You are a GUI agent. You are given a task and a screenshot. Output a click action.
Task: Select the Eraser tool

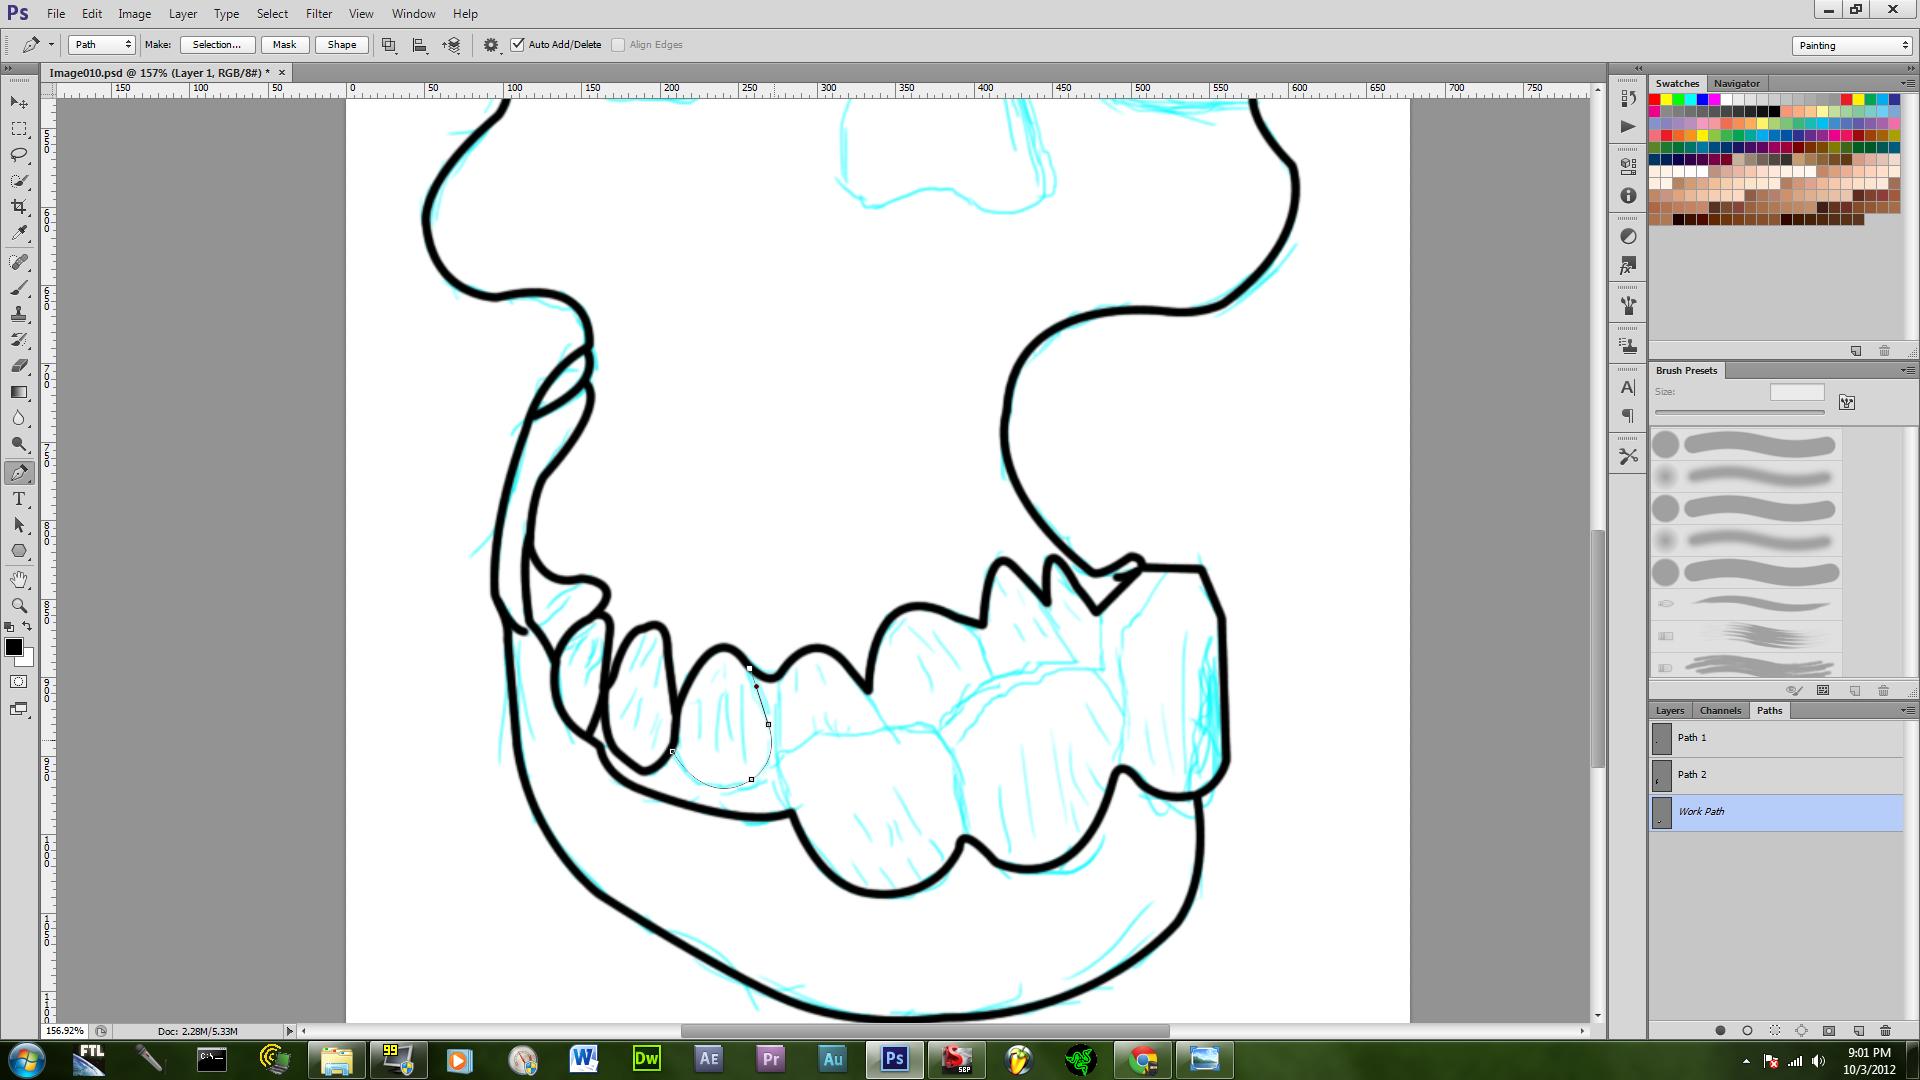coord(19,366)
